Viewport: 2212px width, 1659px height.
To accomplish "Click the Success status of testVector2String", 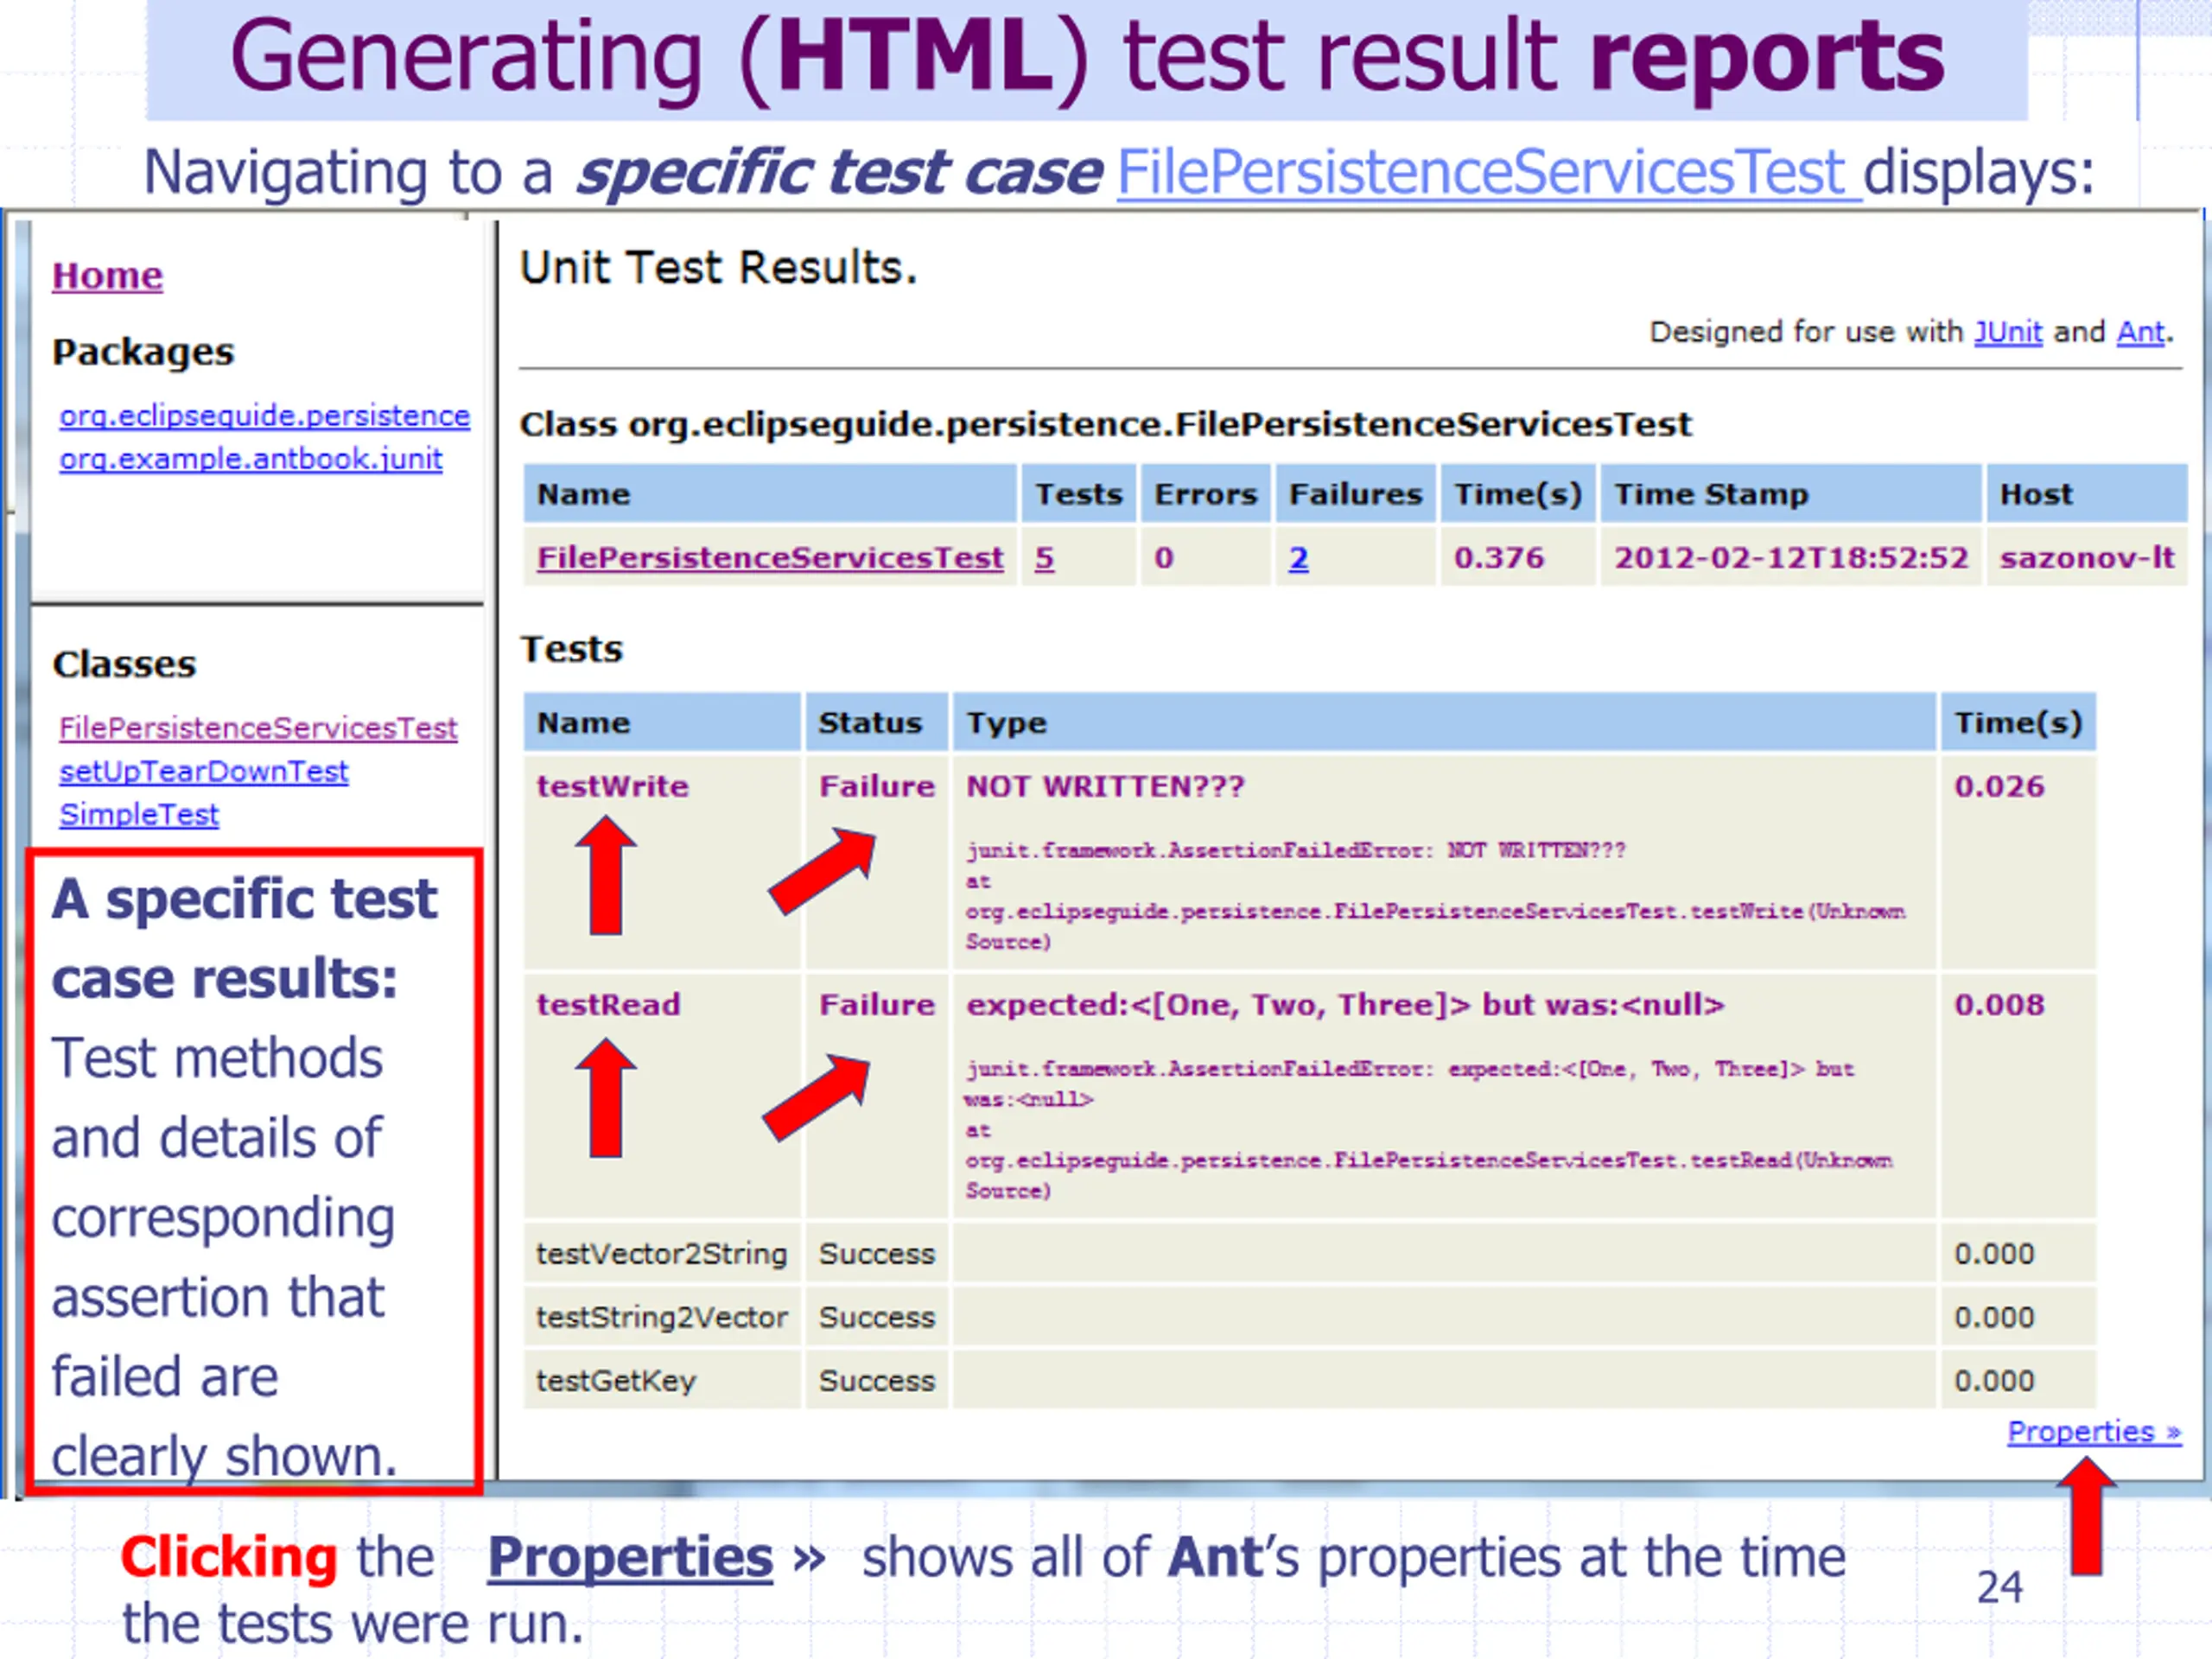I will (877, 1253).
